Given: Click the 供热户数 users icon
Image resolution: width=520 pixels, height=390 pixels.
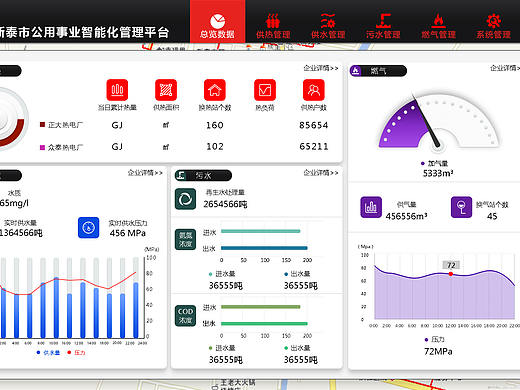Looking at the screenshot, I should [314, 90].
